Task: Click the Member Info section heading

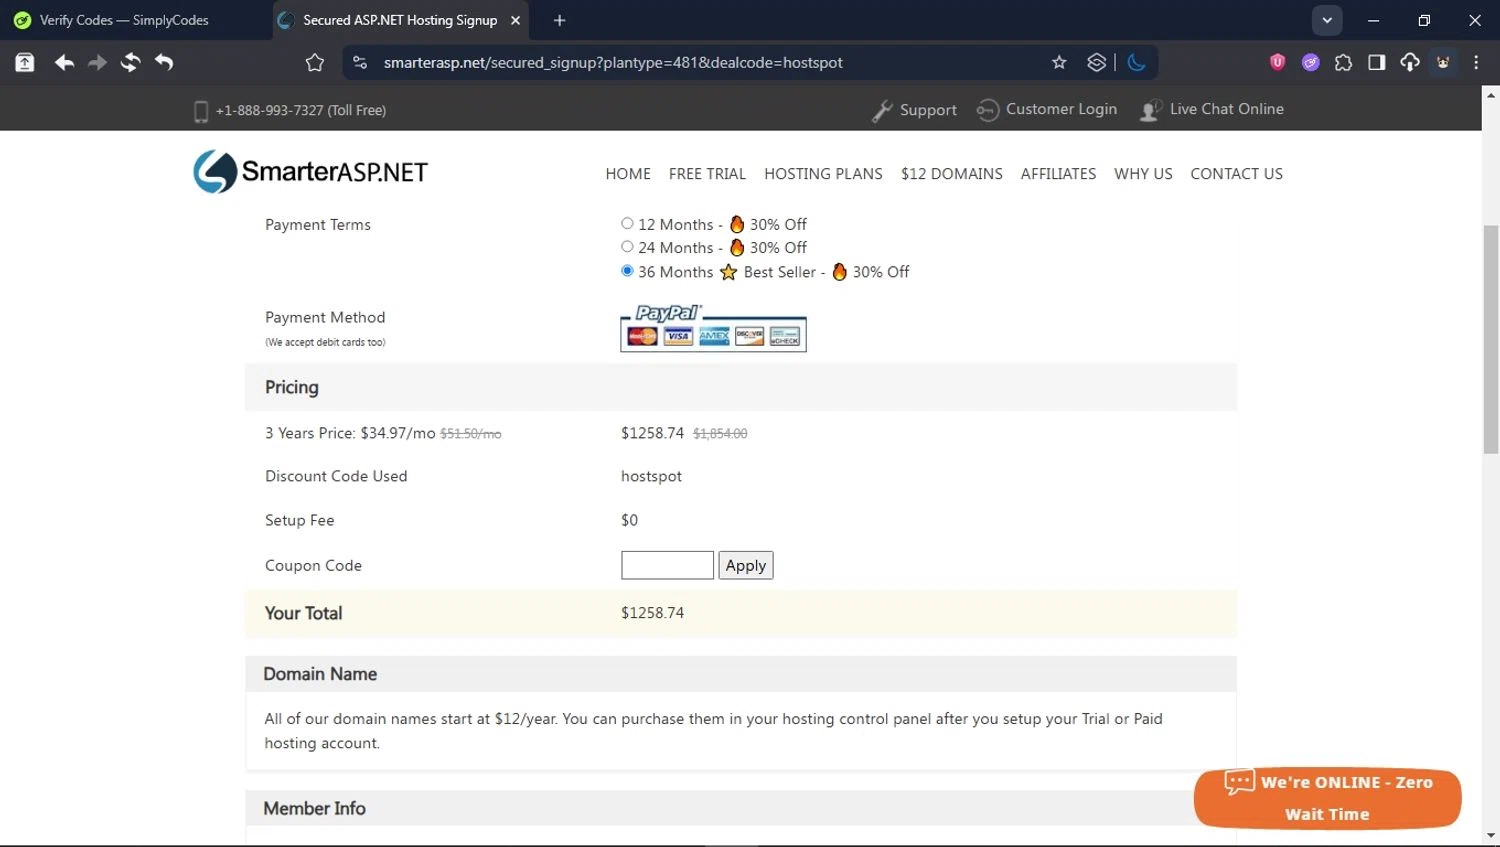Action: pyautogui.click(x=314, y=808)
